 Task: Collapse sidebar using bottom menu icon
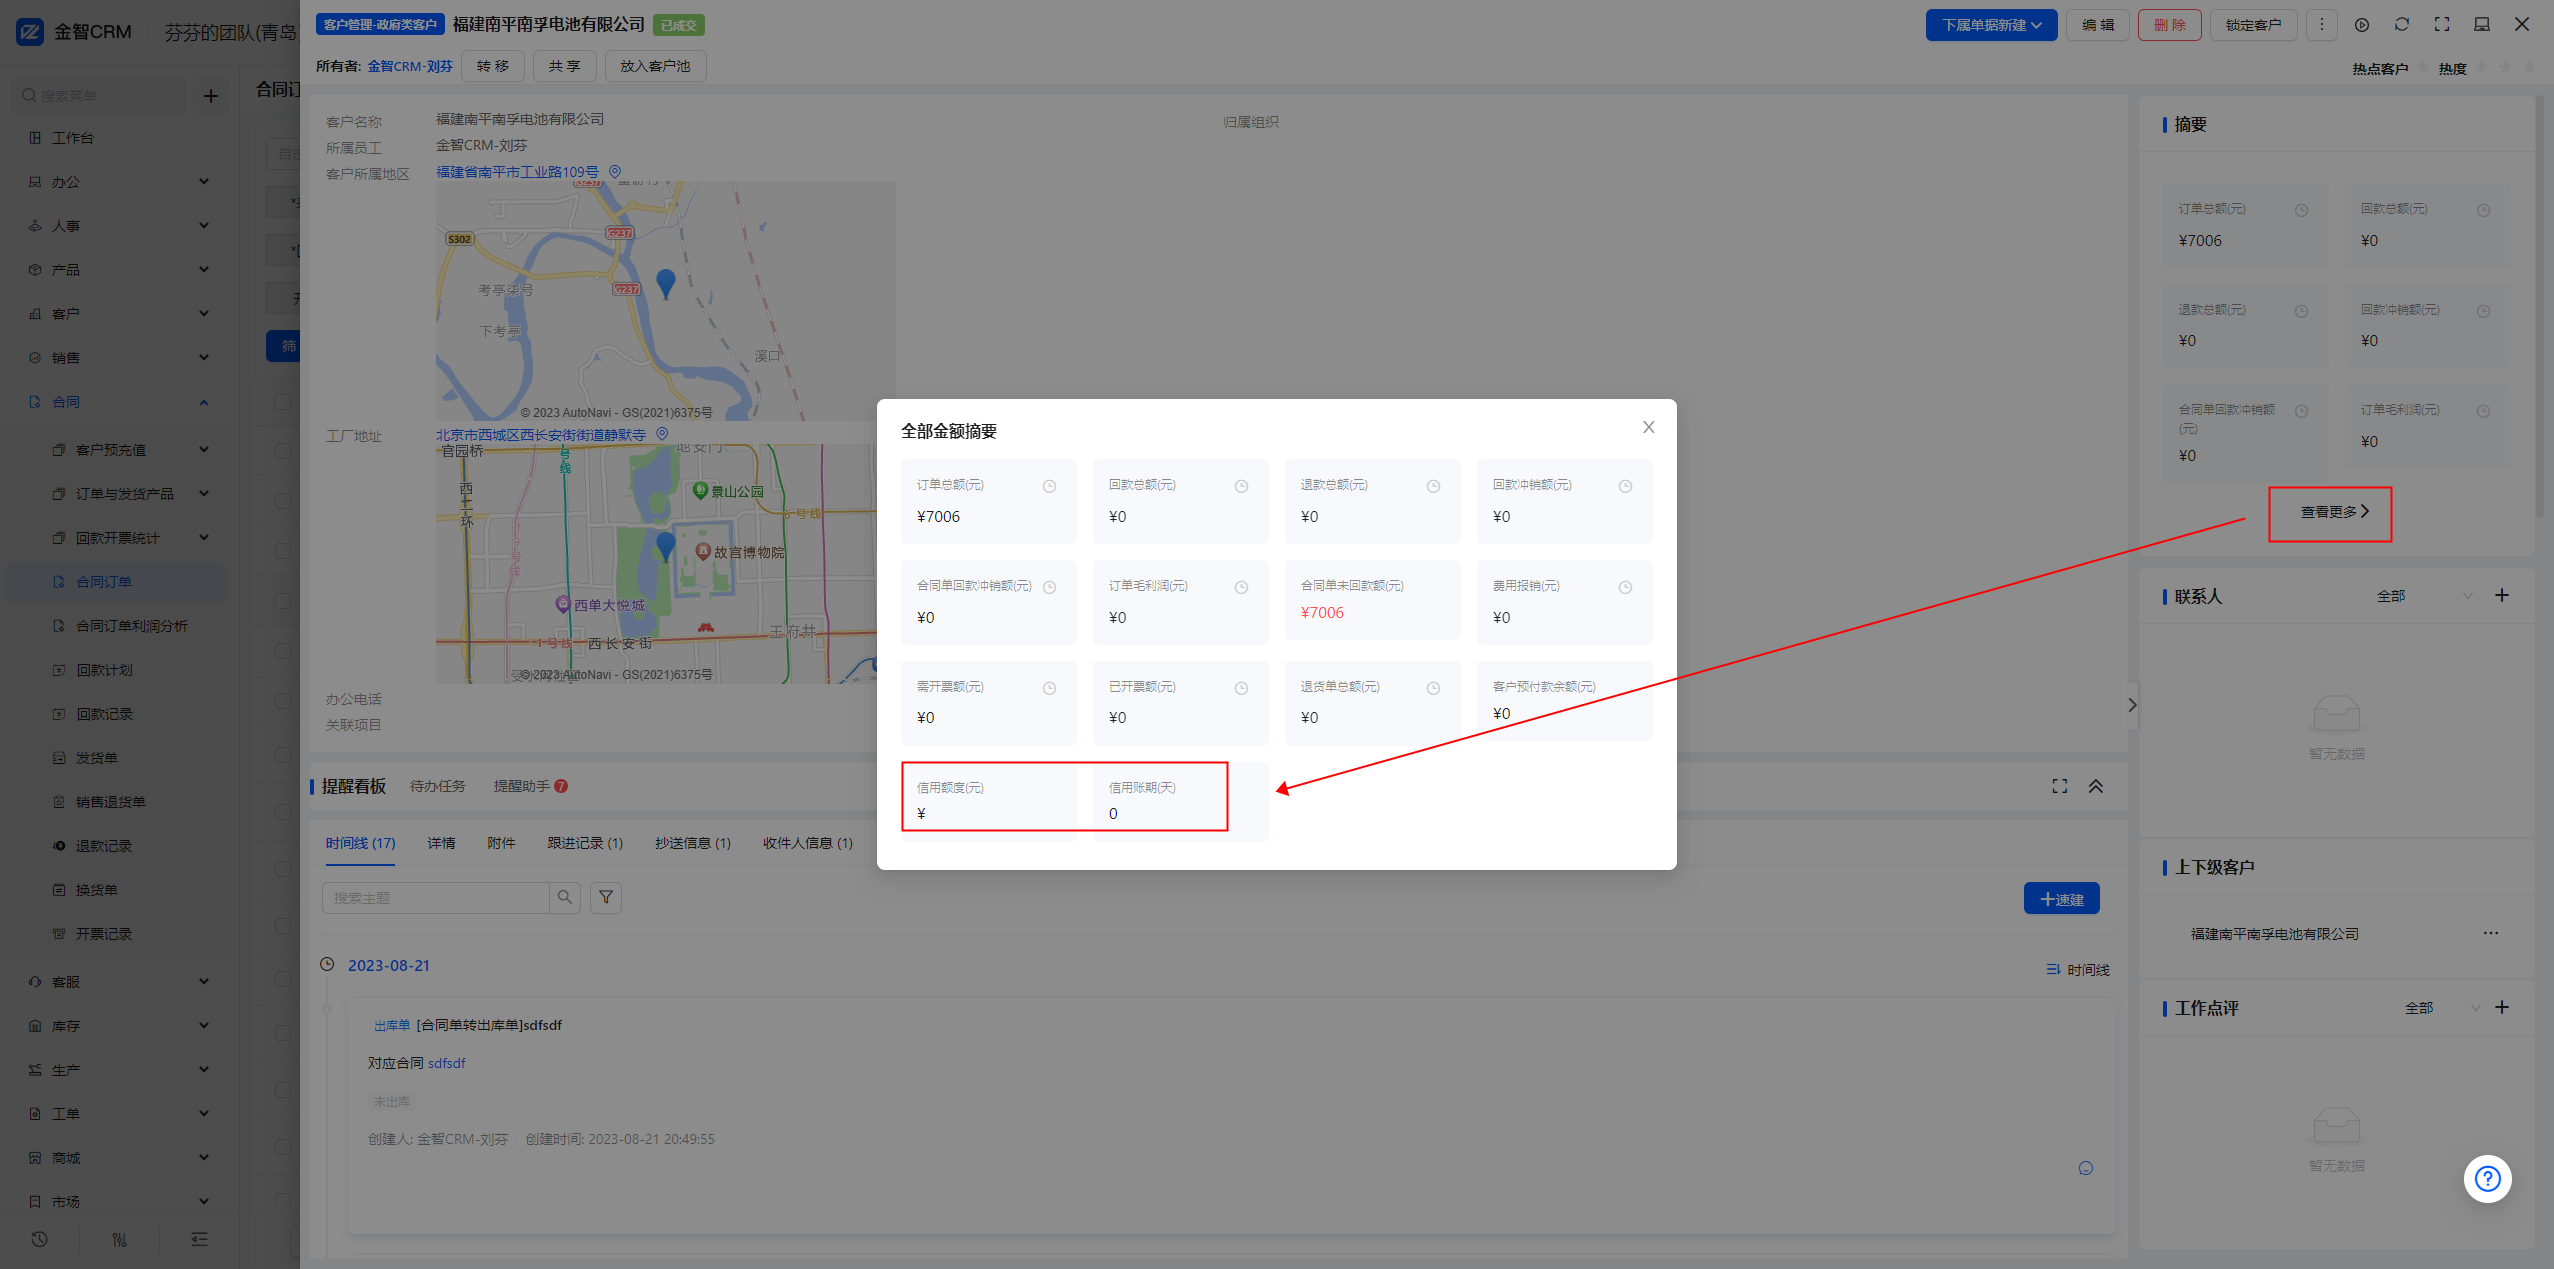(x=200, y=1239)
